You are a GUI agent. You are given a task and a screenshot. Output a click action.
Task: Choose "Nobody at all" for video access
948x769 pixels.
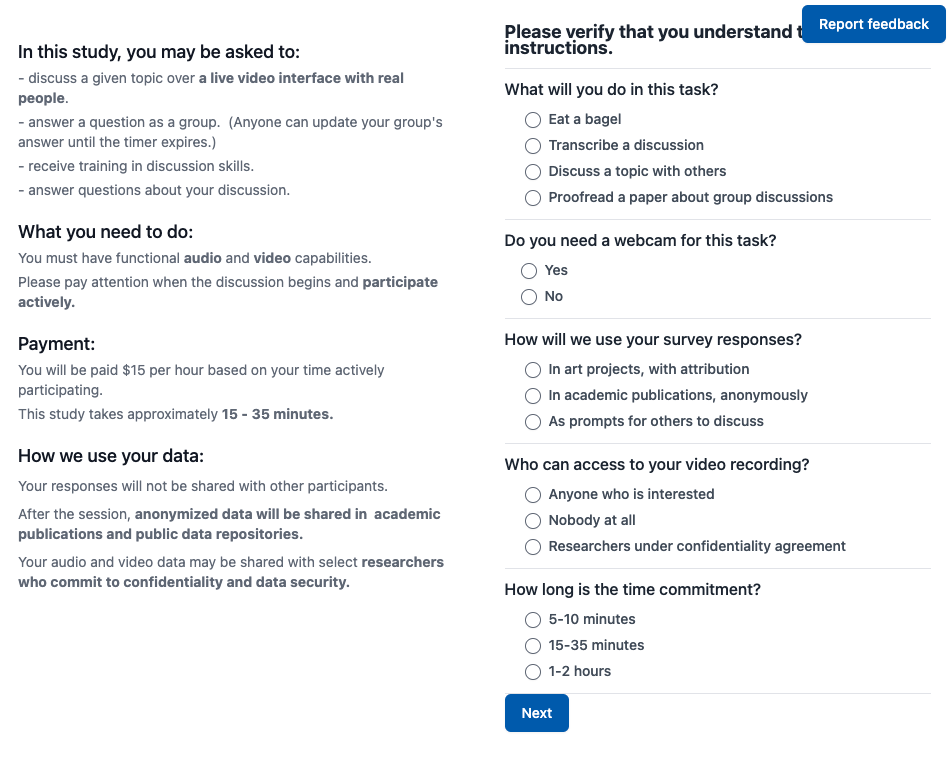click(532, 520)
